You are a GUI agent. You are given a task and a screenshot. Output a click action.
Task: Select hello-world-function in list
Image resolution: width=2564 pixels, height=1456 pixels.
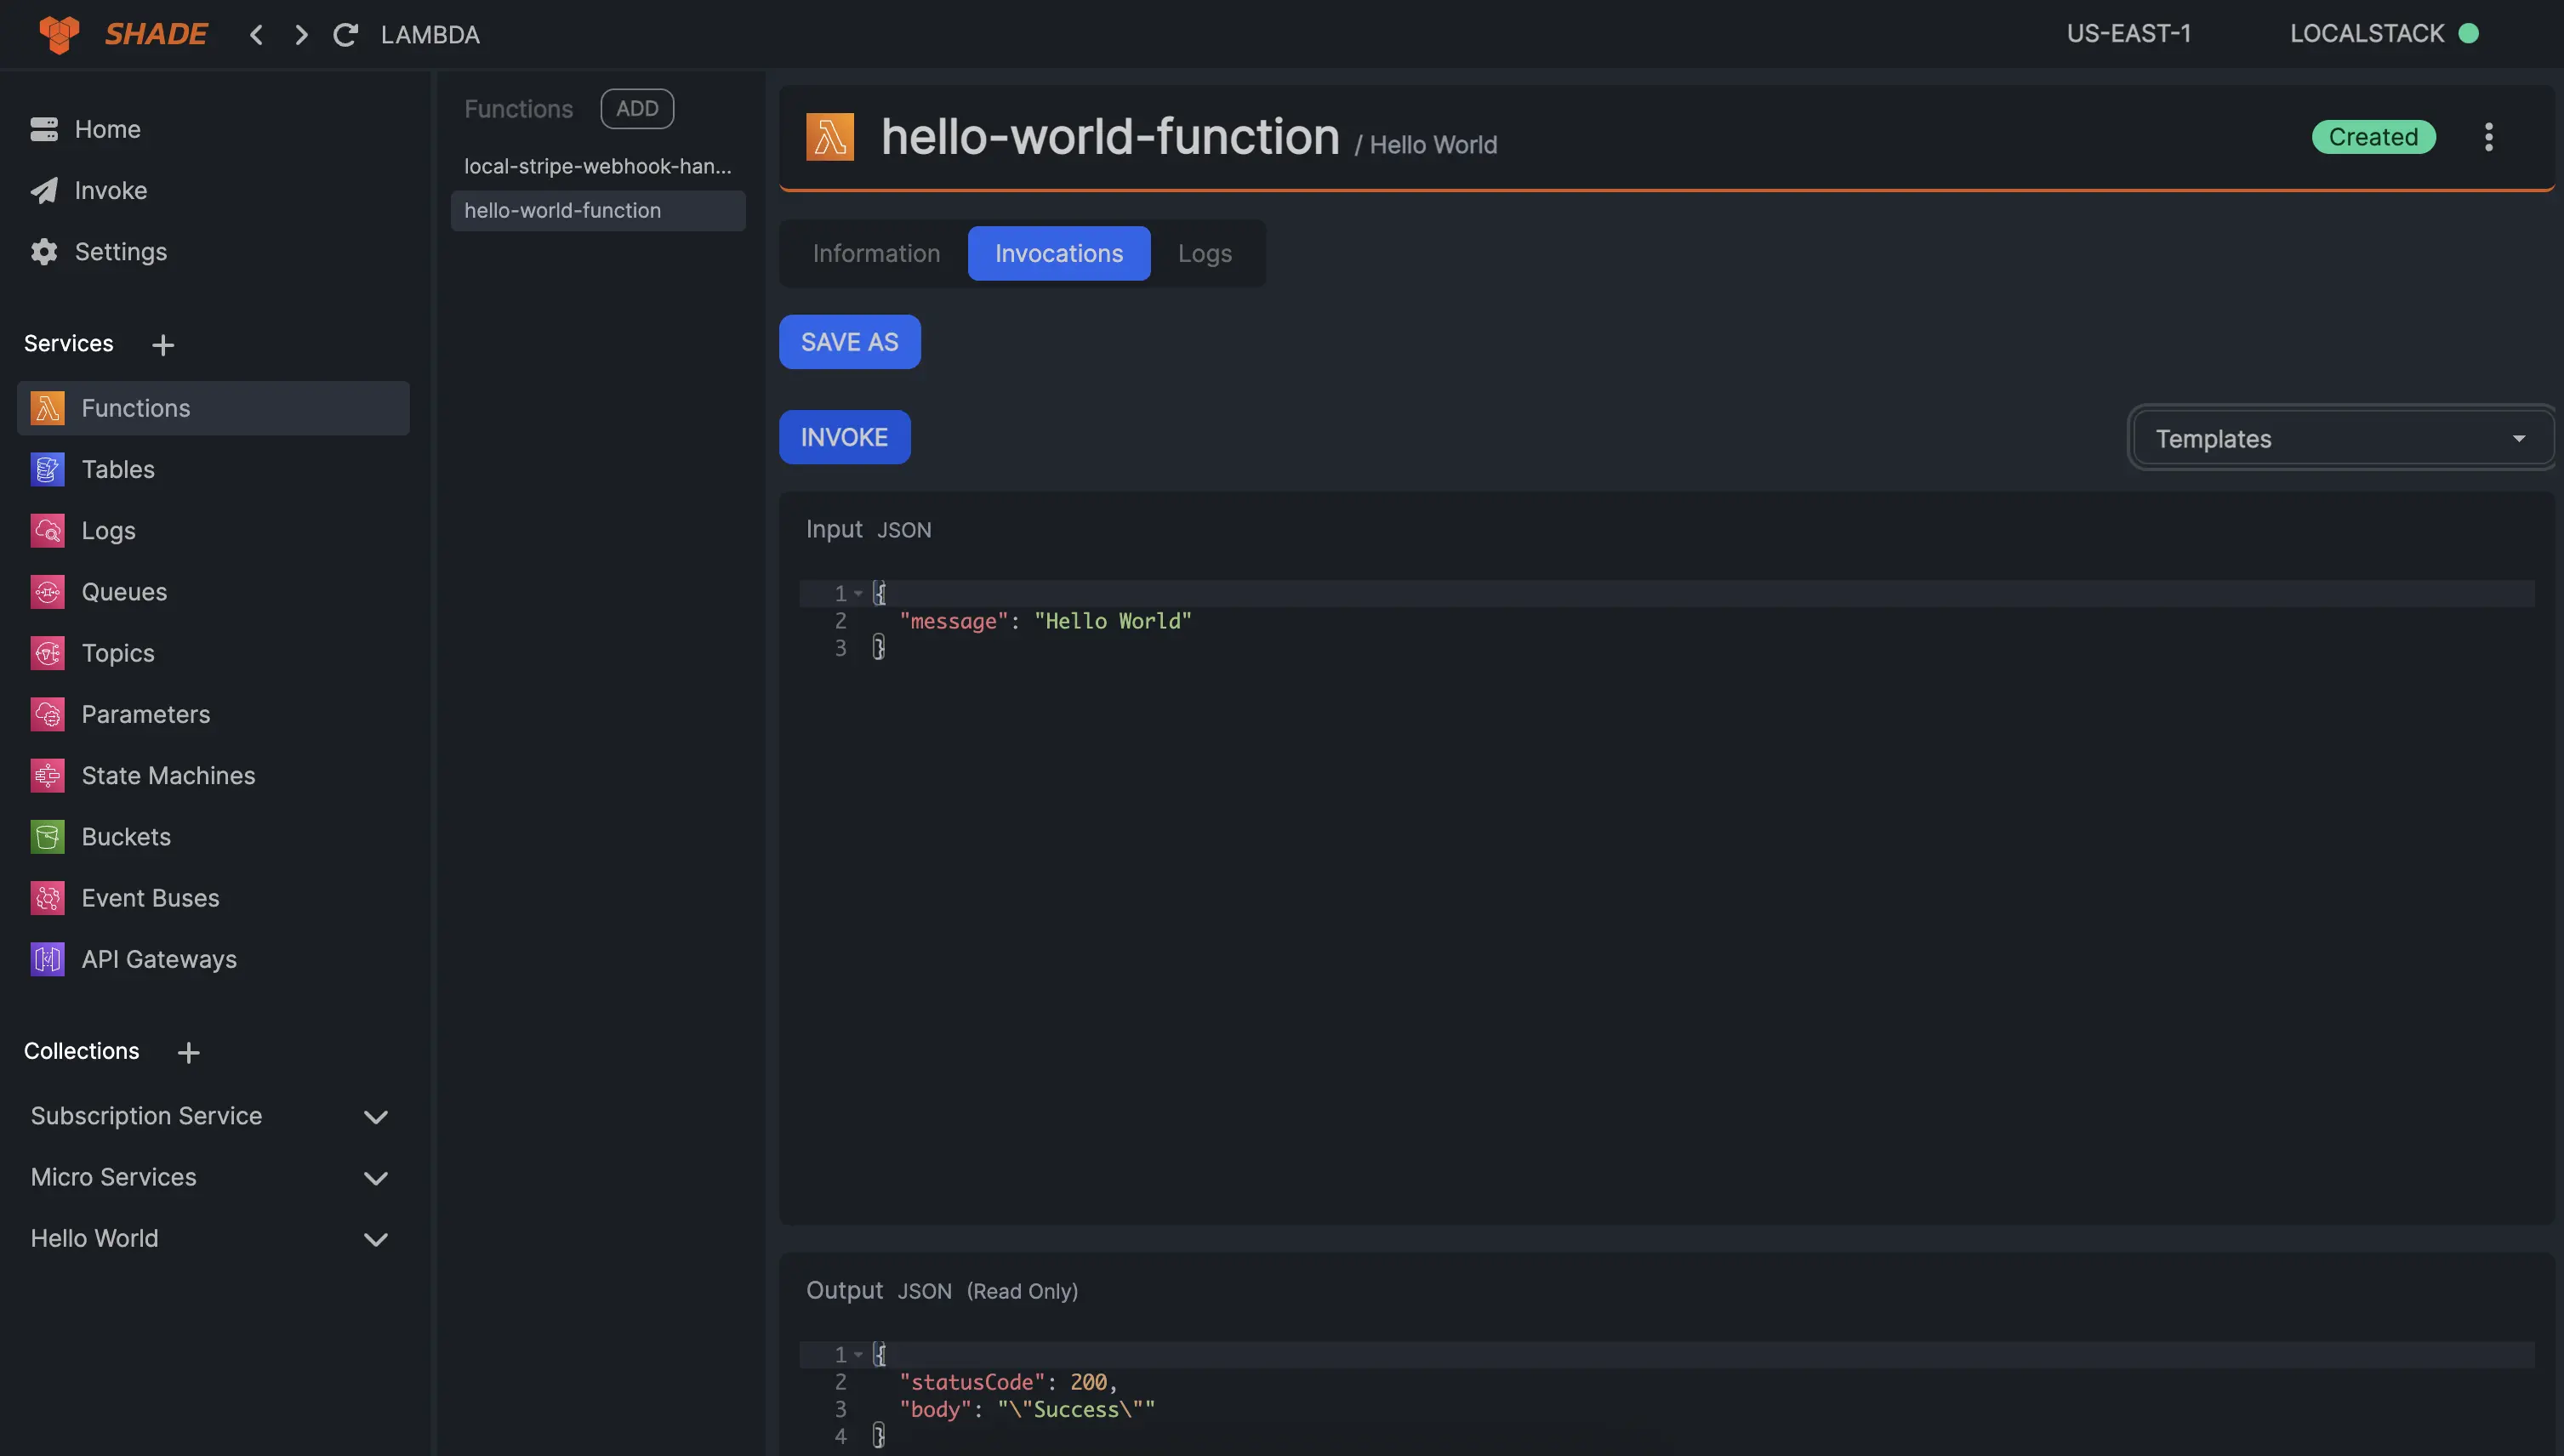click(598, 210)
